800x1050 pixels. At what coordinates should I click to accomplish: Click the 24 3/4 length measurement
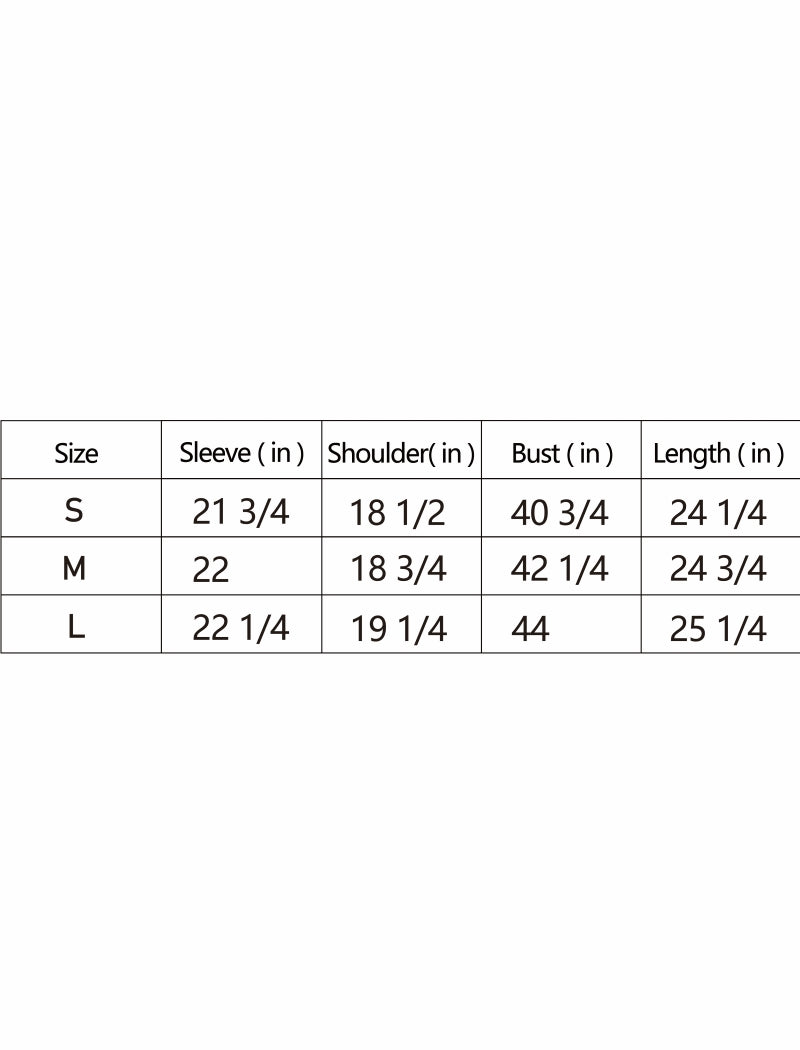pos(718,569)
